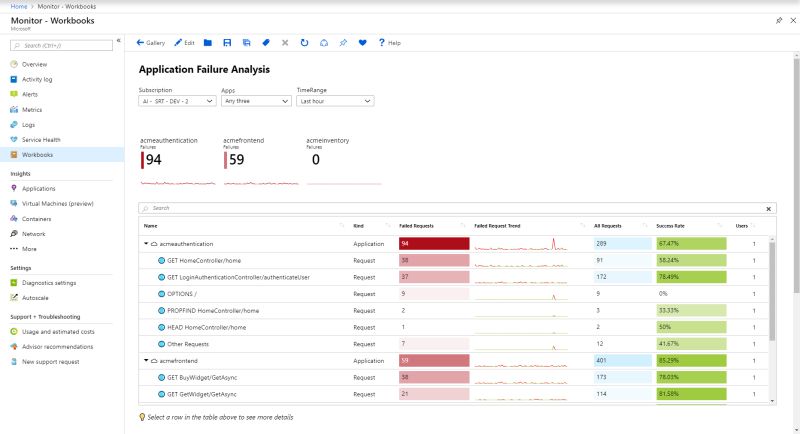
Task: Select the OPTIONS / request row
Action: point(454,294)
